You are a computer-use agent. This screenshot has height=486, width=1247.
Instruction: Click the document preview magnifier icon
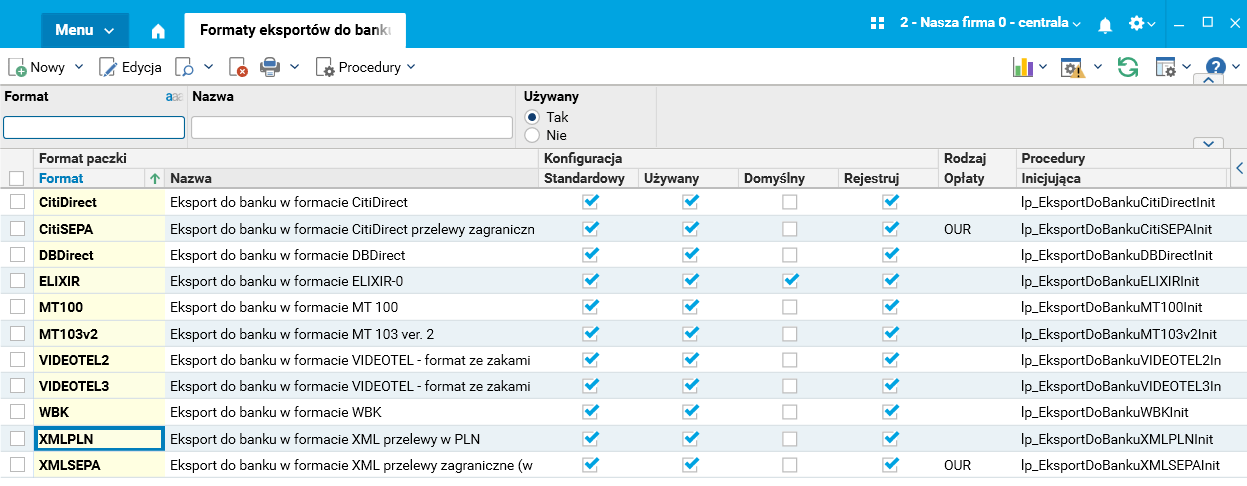tap(184, 68)
